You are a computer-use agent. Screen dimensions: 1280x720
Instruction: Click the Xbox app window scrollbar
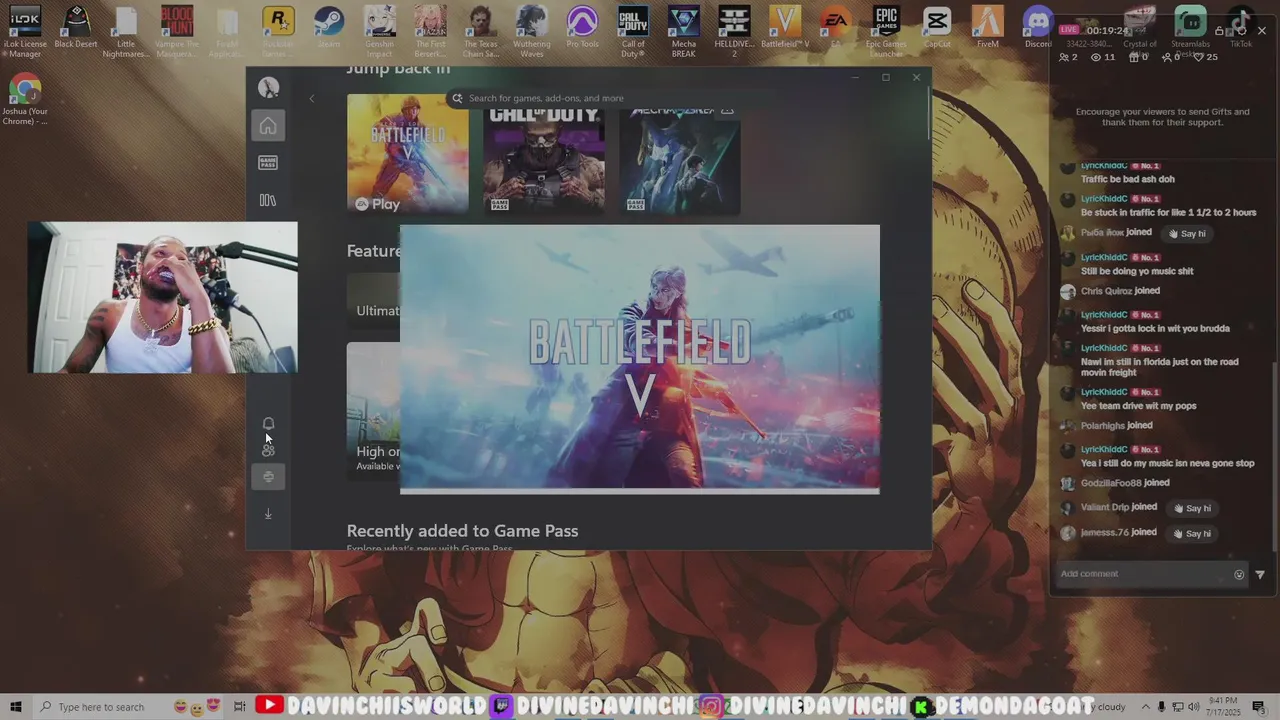pos(929,115)
